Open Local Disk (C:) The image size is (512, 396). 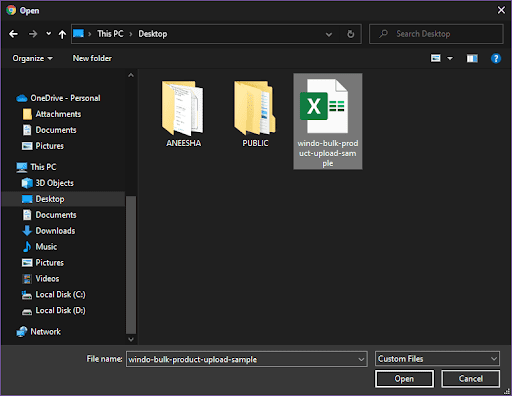tap(53, 295)
